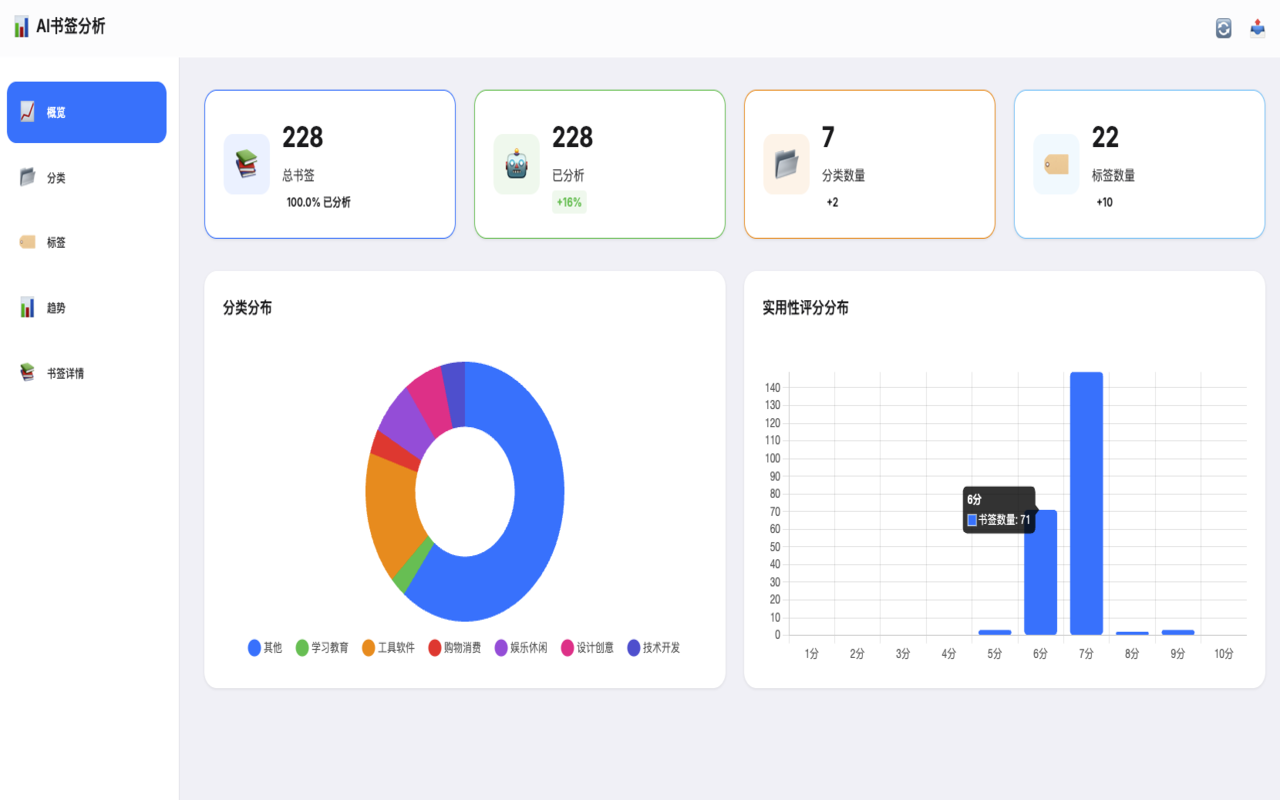The image size is (1280, 800).
Task: Click the AI书签分析 bar chart logo
Action: coord(21,27)
